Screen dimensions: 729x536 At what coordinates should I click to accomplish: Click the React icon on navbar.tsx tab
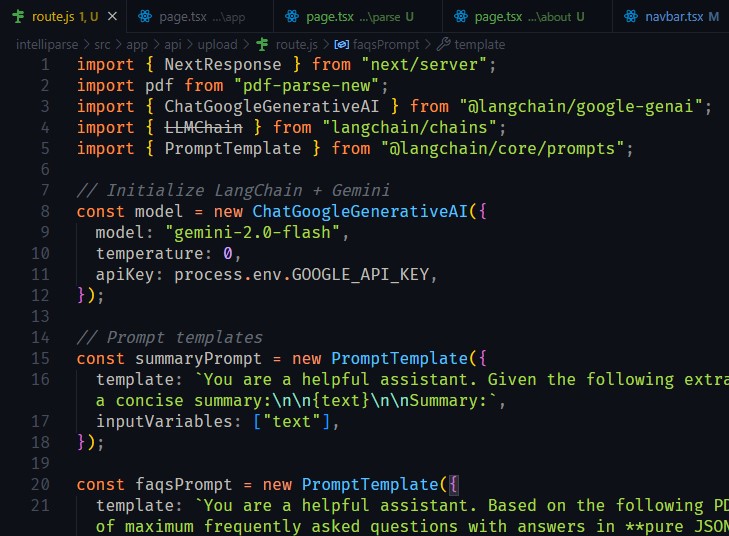pos(632,17)
